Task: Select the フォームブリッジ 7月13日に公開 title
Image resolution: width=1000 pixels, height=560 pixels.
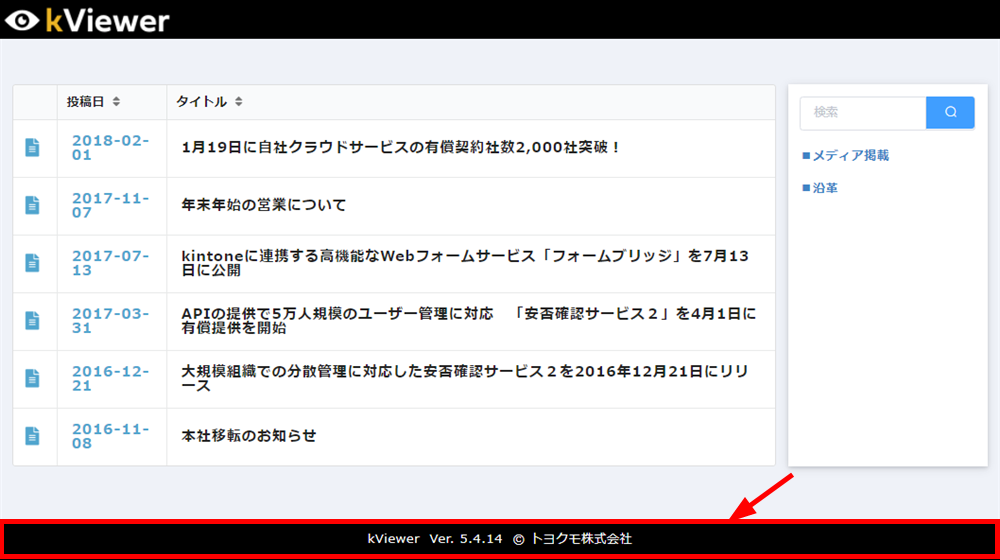Action: pyautogui.click(x=465, y=263)
